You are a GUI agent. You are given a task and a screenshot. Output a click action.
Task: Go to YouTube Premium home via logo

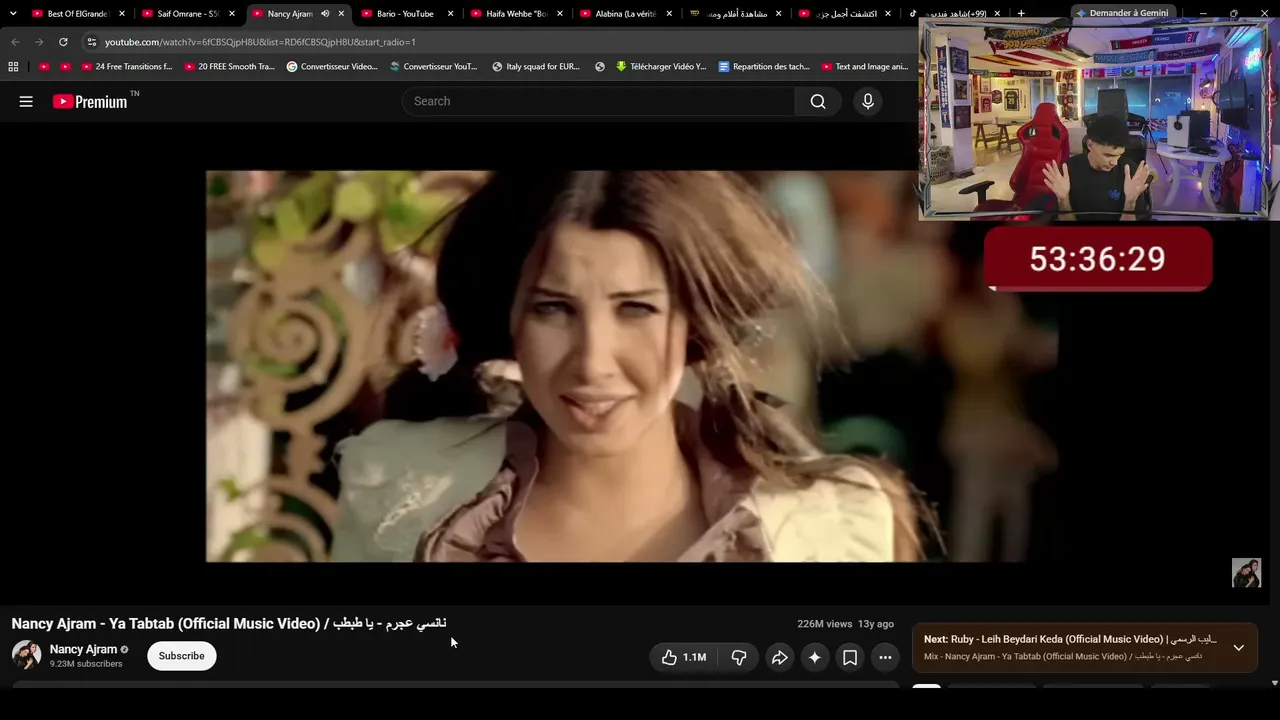click(x=90, y=101)
